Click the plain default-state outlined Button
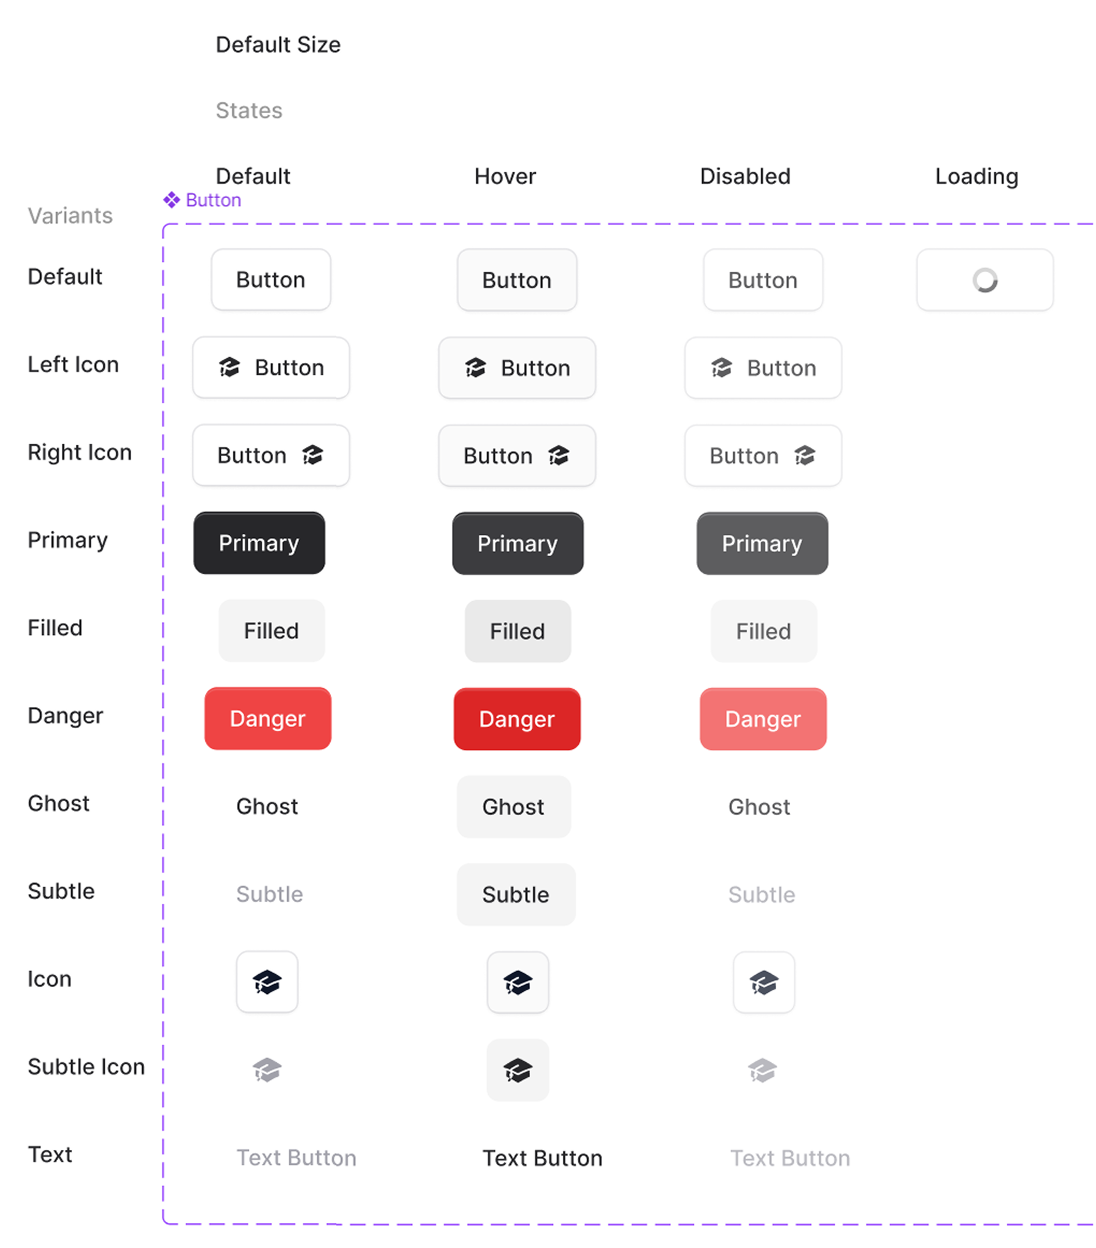 click(x=271, y=280)
